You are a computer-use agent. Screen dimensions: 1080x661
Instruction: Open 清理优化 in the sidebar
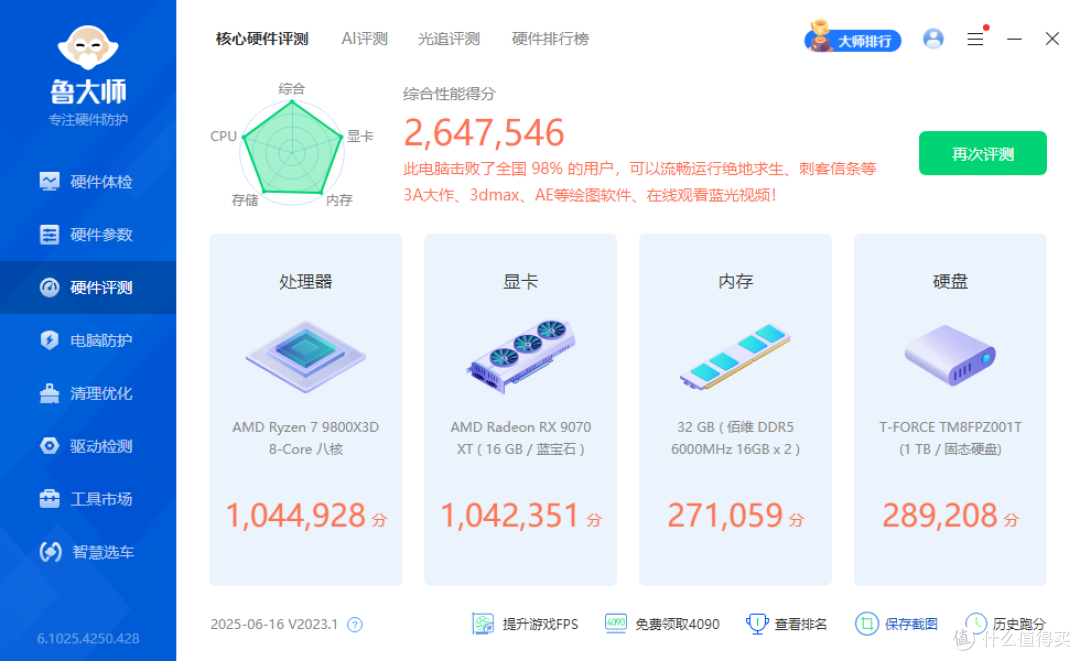(87, 394)
